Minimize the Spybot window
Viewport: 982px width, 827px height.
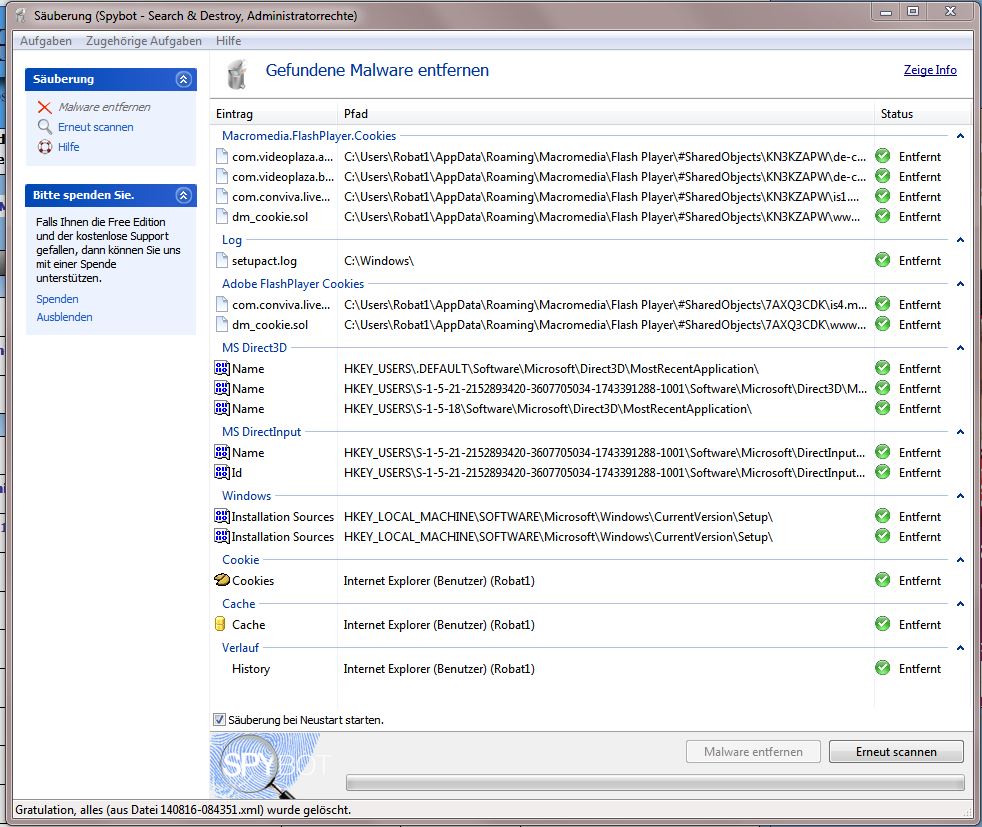886,12
